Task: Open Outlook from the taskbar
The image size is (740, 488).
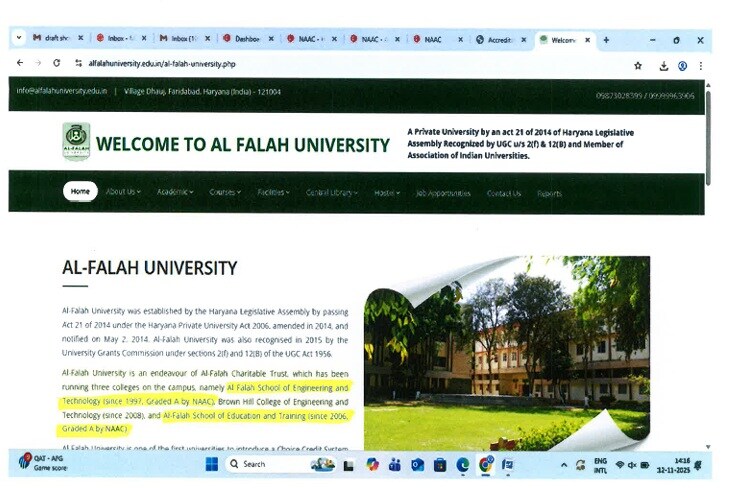Action: tap(417, 465)
